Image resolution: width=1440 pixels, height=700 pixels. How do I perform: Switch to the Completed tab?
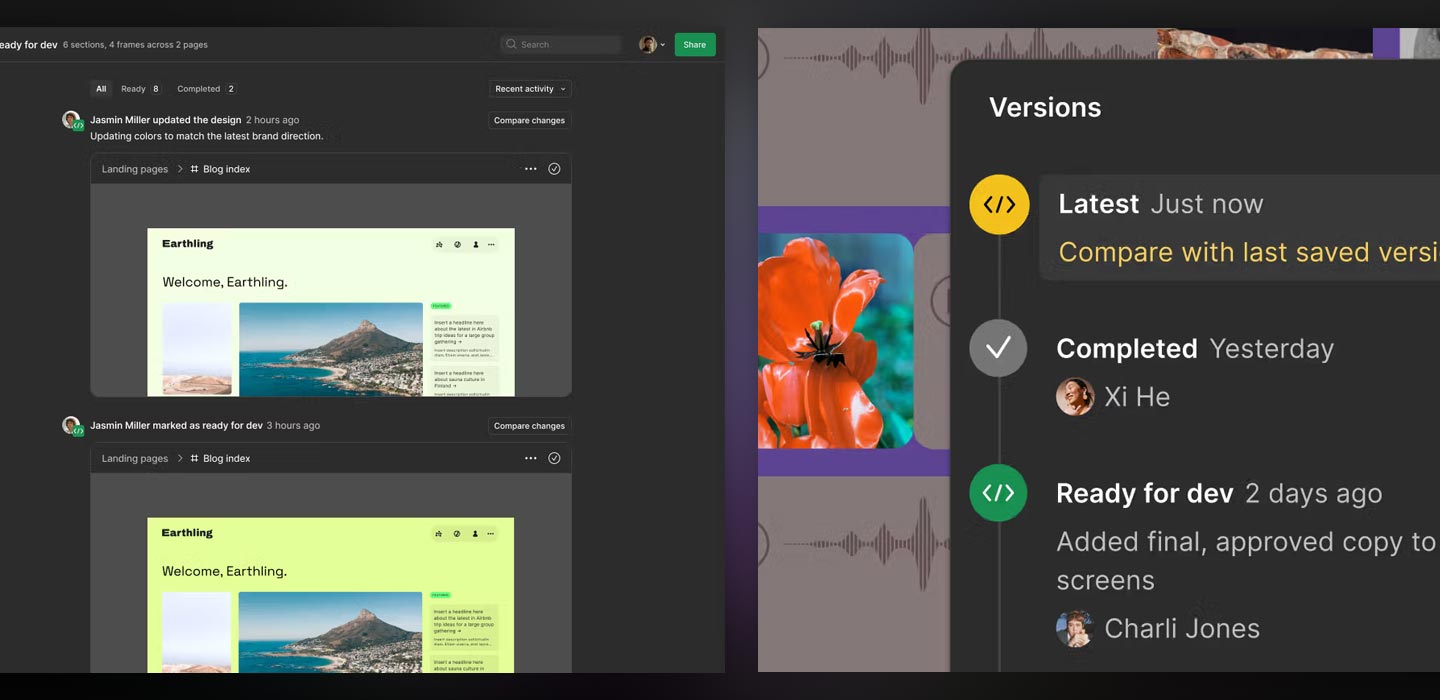[206, 89]
